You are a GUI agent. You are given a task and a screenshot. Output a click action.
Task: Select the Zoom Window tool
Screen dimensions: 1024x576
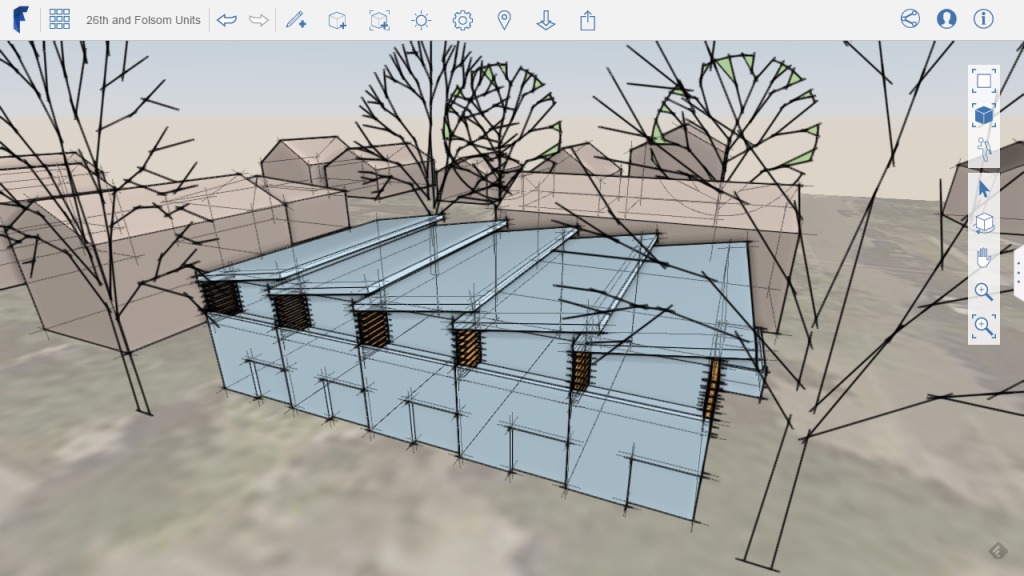984,327
